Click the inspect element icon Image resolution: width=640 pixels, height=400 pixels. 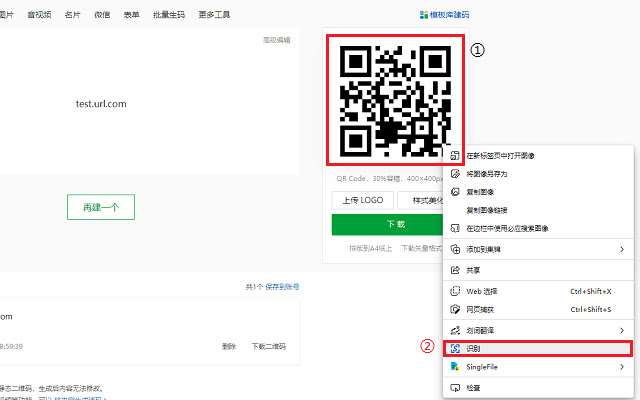(x=455, y=388)
